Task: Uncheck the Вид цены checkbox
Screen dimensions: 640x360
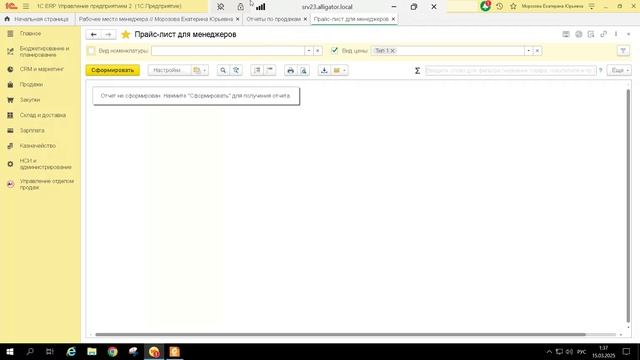Action: (335, 51)
